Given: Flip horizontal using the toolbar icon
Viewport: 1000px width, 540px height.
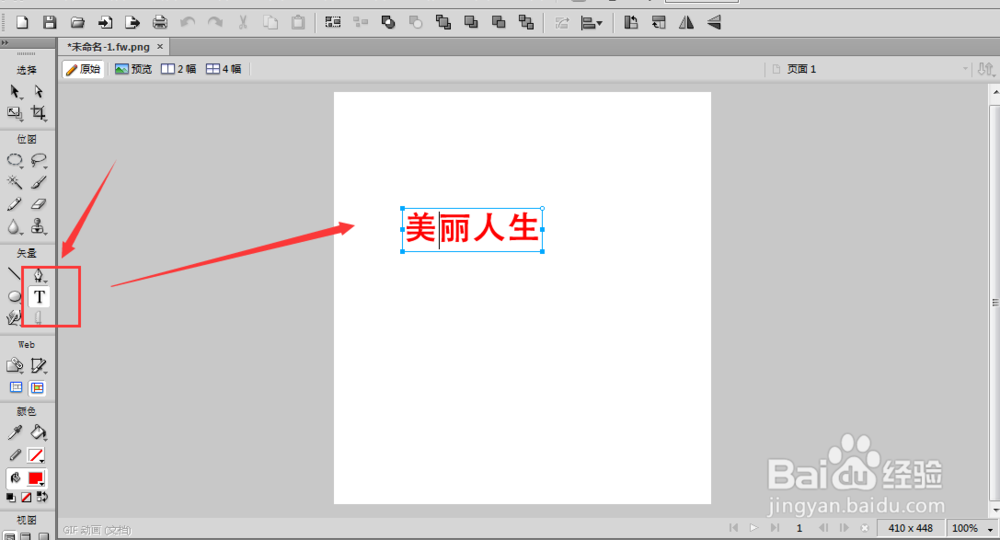Looking at the screenshot, I should [x=686, y=22].
